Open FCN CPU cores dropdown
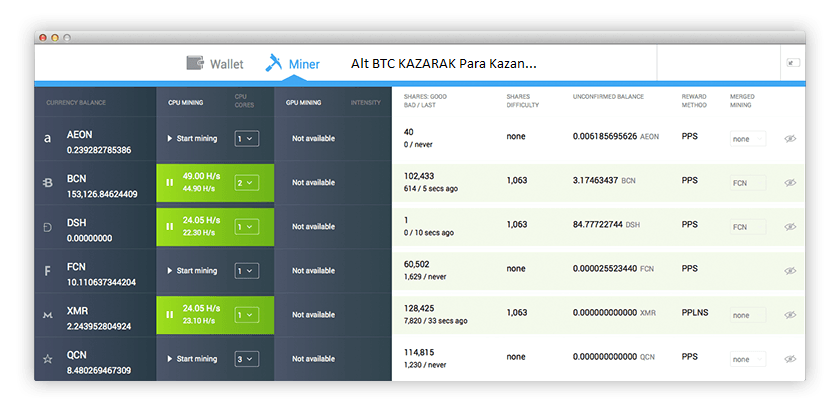This screenshot has height=419, width=840. click(247, 271)
